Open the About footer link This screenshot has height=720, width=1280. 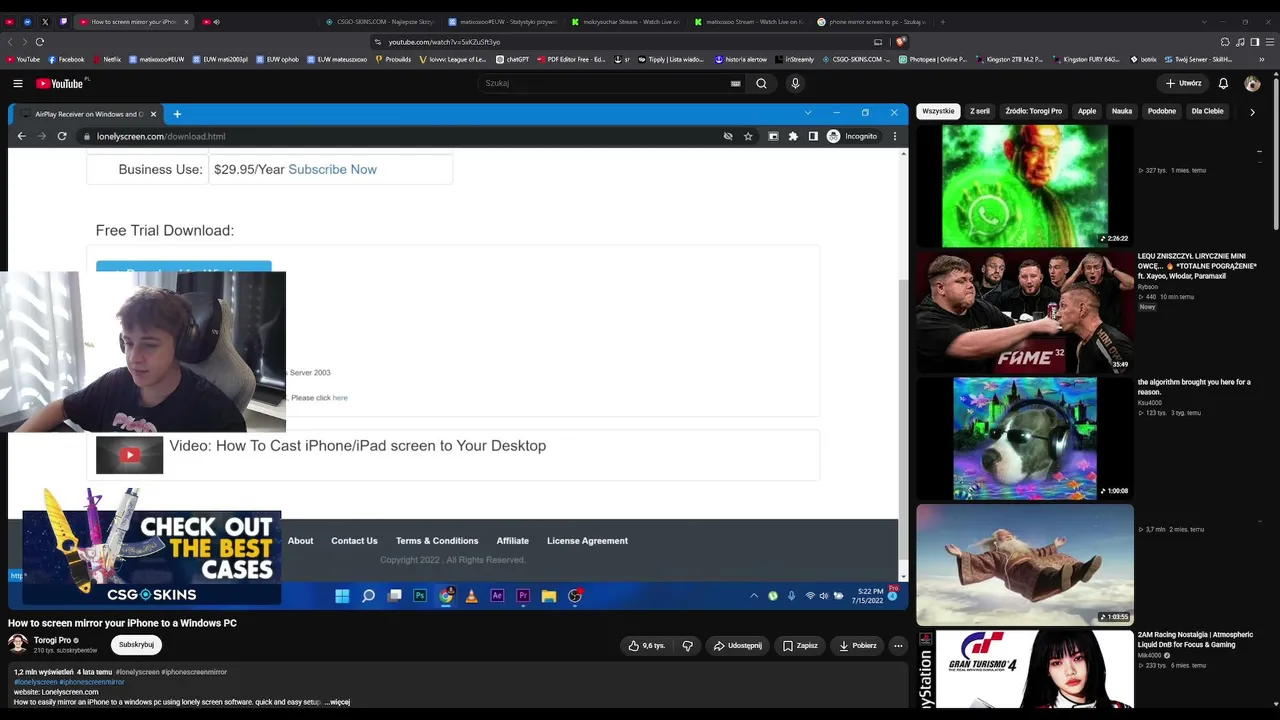[300, 541]
